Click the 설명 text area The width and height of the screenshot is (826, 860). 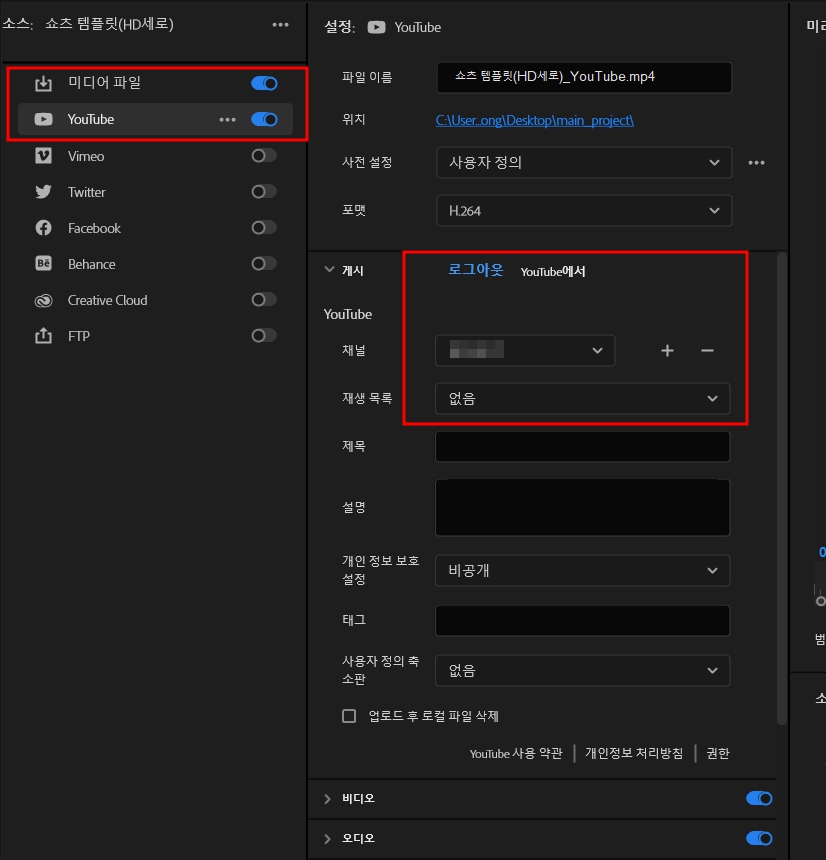coord(582,507)
